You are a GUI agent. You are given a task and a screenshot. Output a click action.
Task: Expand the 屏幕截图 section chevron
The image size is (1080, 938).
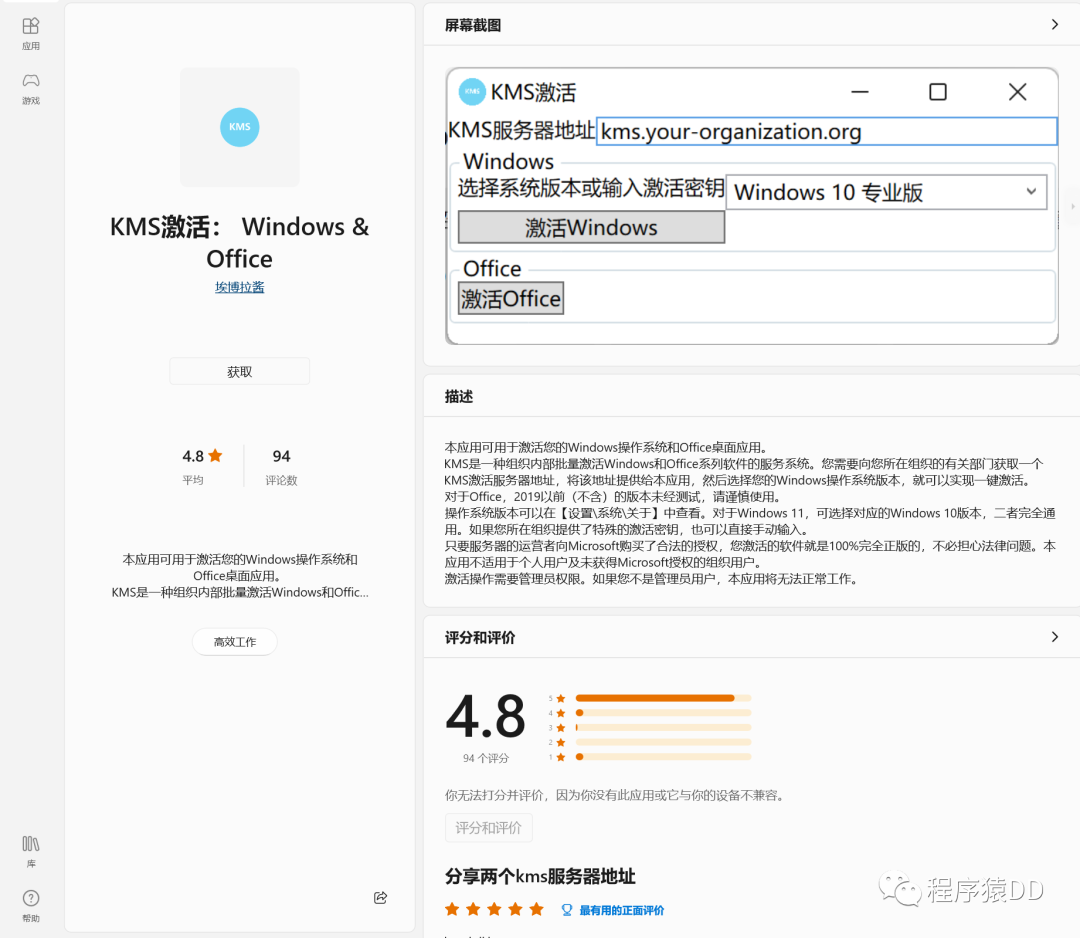click(1054, 25)
